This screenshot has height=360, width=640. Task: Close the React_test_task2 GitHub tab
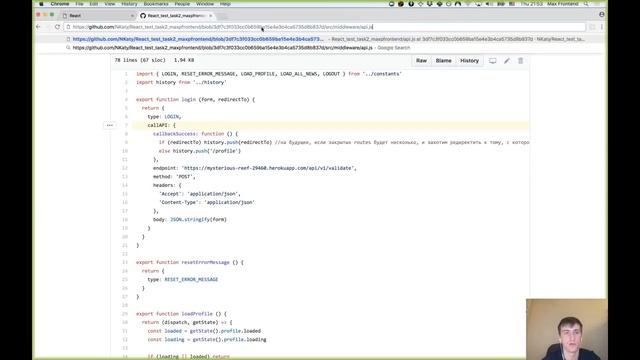211,16
